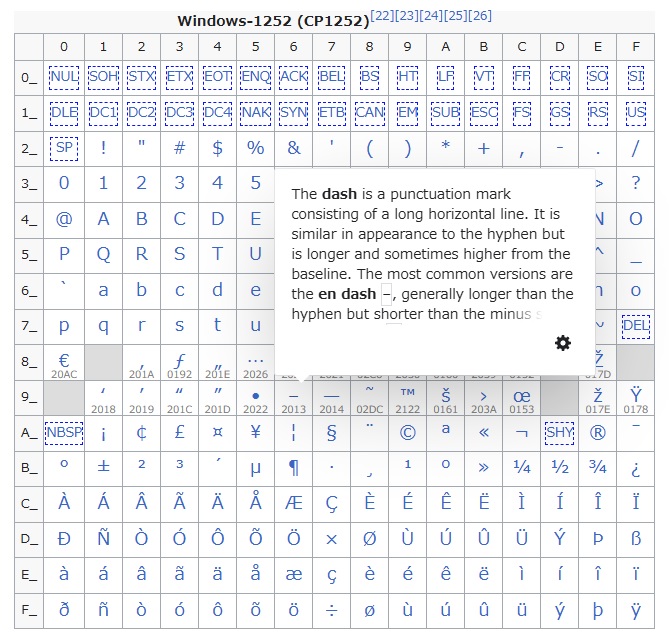
Task: Click the NUL control character cell
Action: (x=64, y=77)
